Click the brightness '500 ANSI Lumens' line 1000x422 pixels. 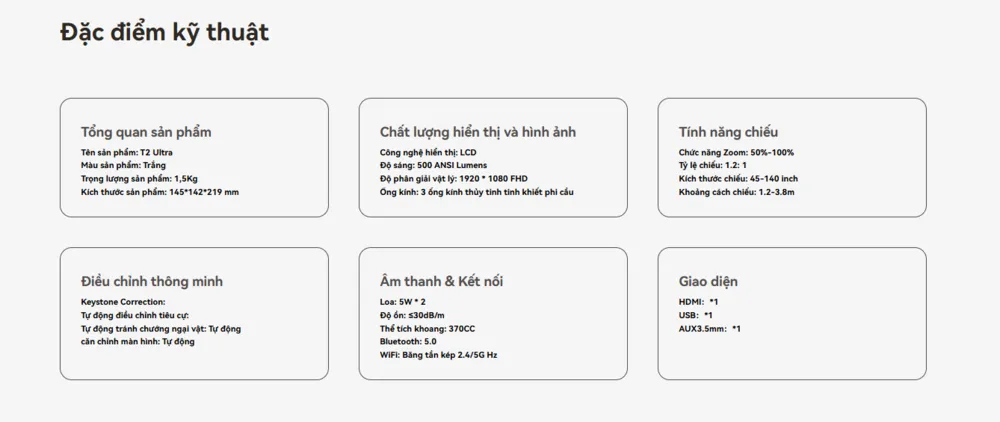click(x=424, y=165)
